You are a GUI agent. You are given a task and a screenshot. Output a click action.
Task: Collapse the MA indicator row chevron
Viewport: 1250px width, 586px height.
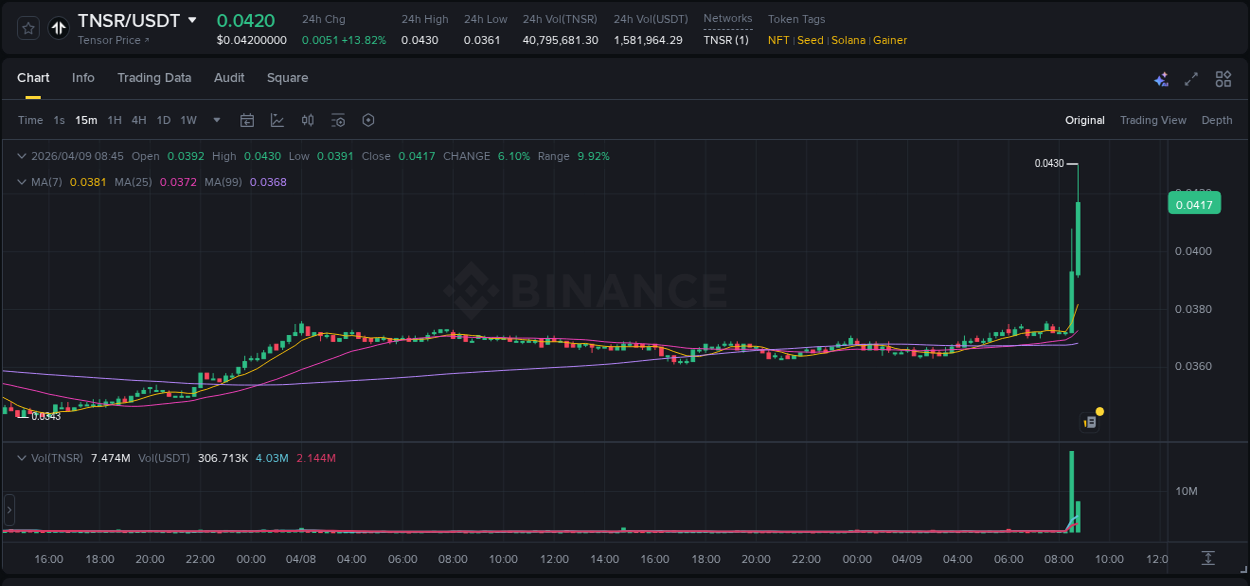(21, 182)
